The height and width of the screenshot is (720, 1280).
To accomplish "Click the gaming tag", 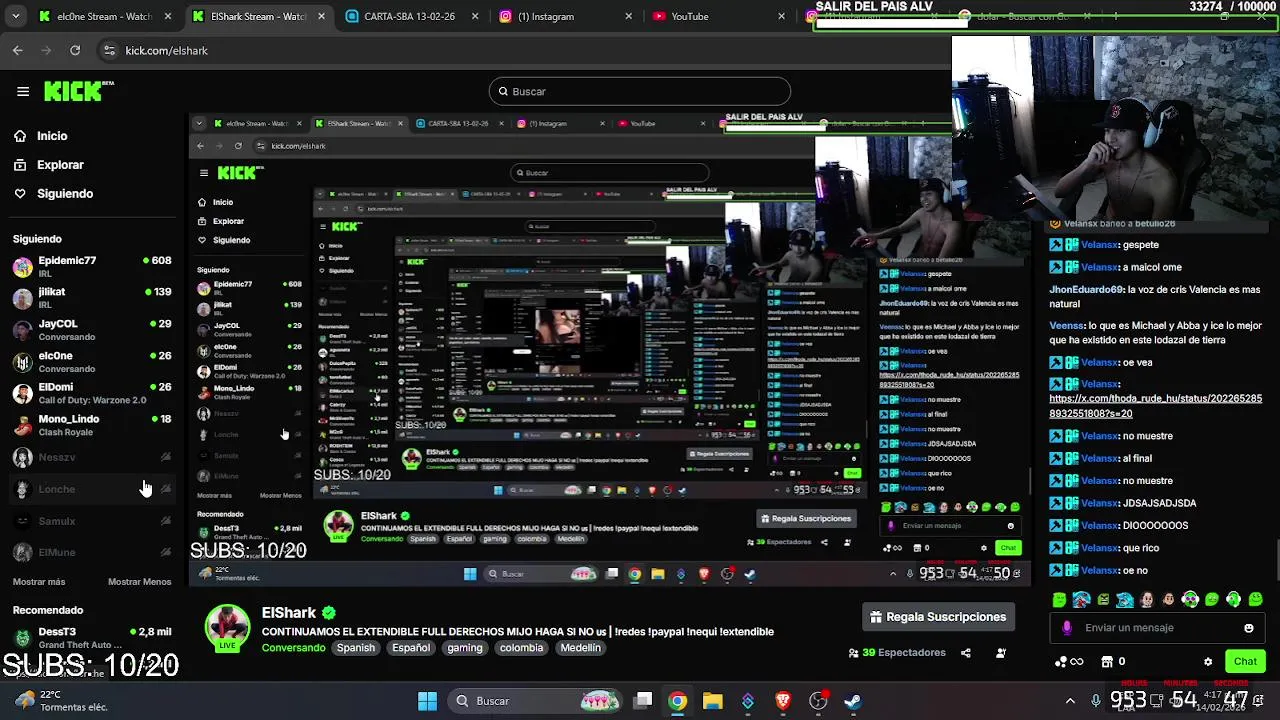I will click(465, 648).
